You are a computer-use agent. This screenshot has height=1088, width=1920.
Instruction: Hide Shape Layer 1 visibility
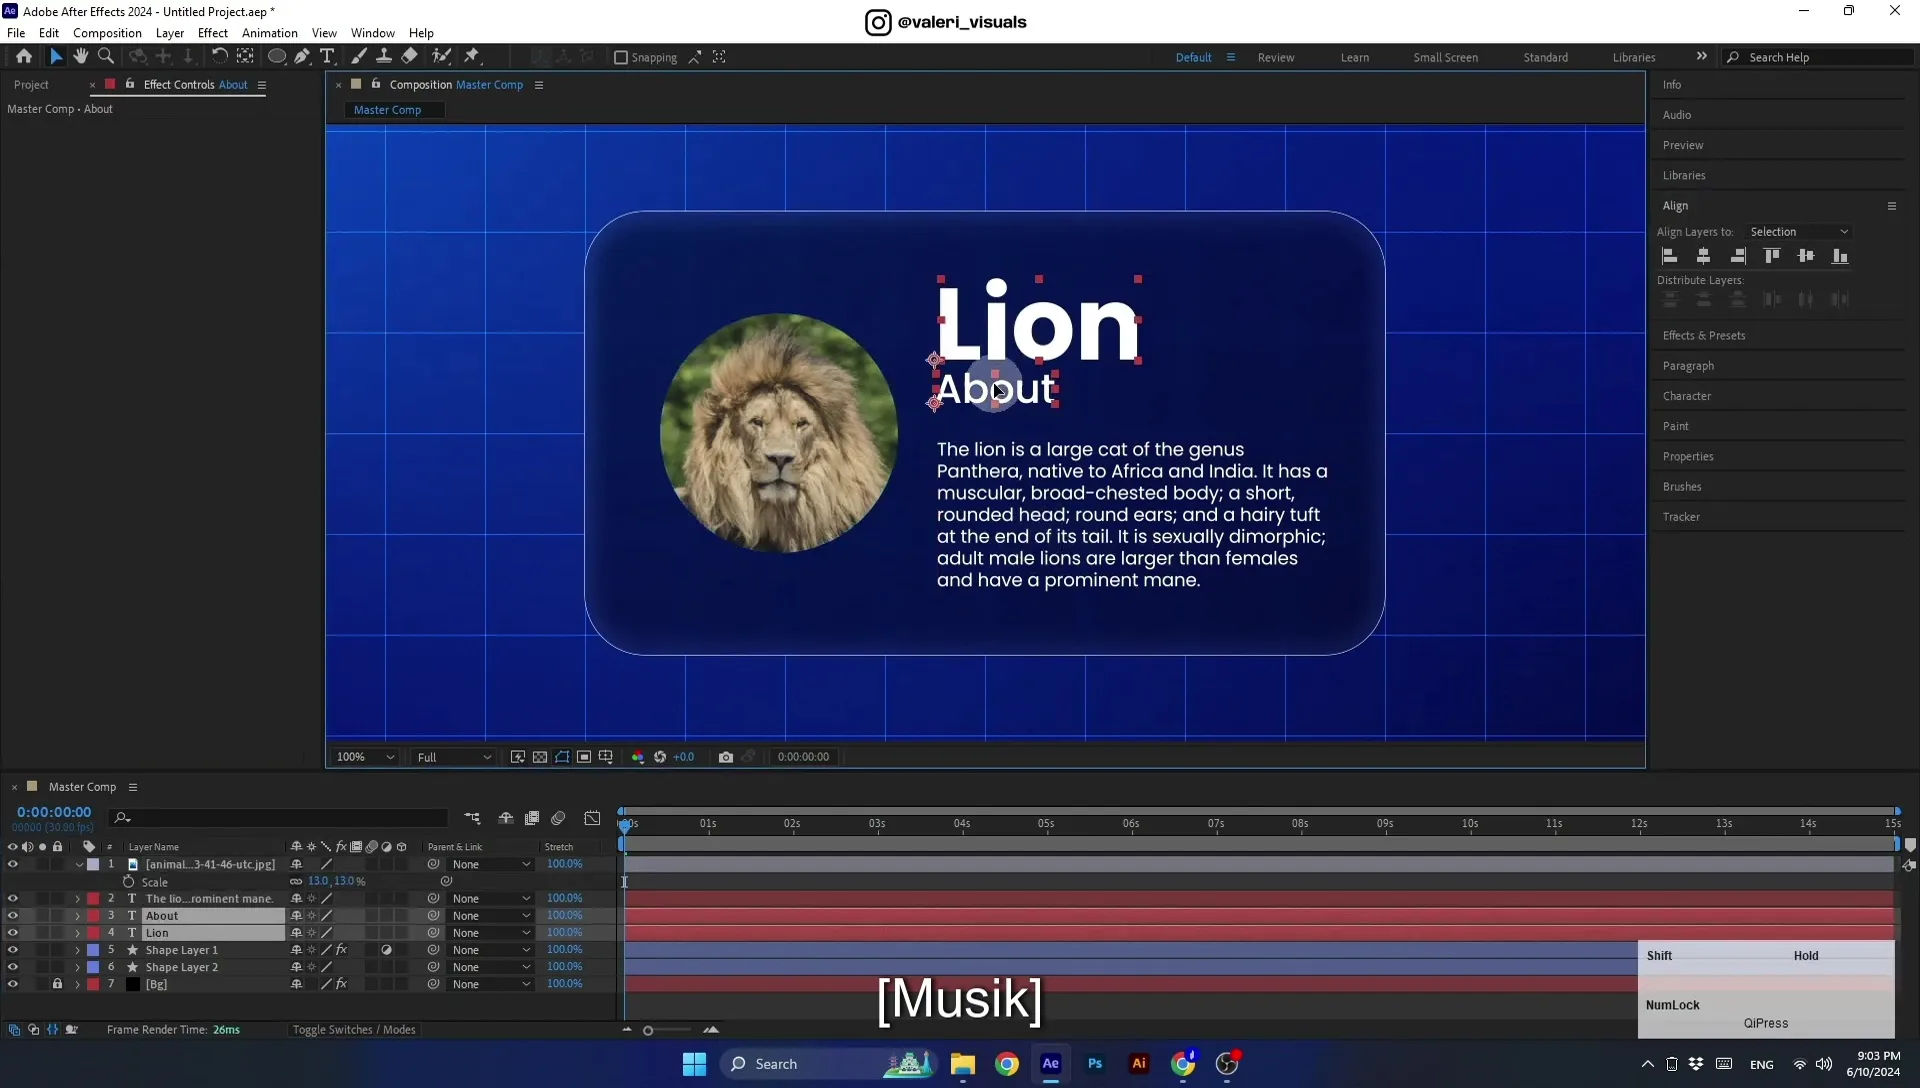coord(12,950)
